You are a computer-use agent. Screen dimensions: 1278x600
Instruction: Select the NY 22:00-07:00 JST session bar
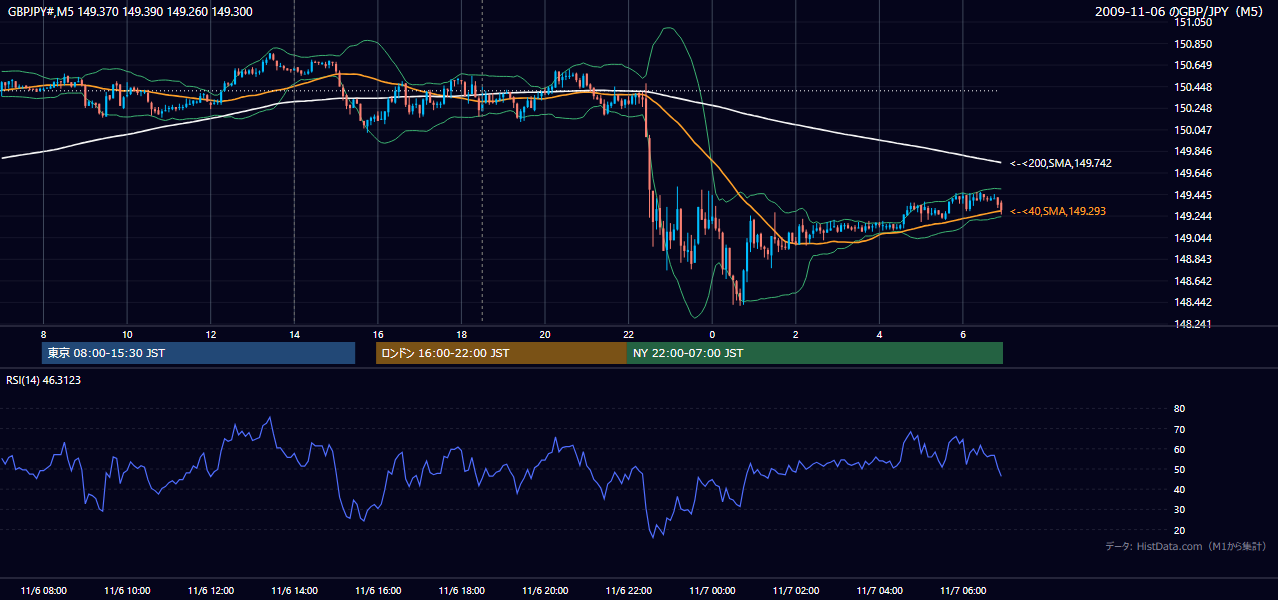pyautogui.click(x=815, y=353)
